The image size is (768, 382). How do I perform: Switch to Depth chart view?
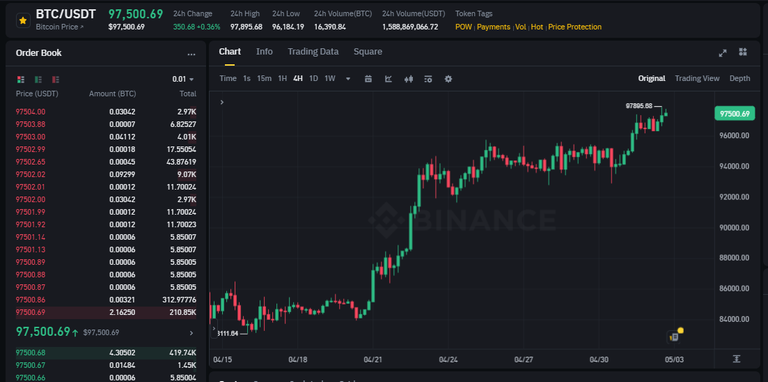740,78
